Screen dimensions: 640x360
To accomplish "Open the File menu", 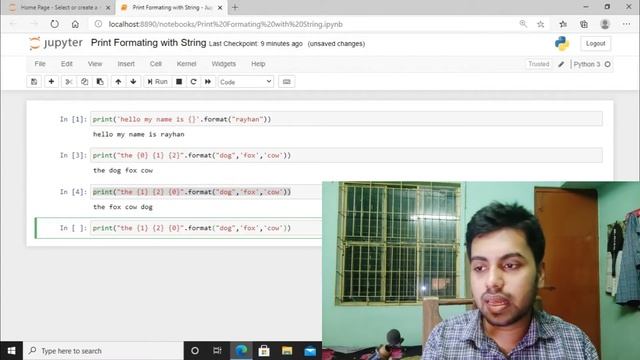I will pos(40,64).
